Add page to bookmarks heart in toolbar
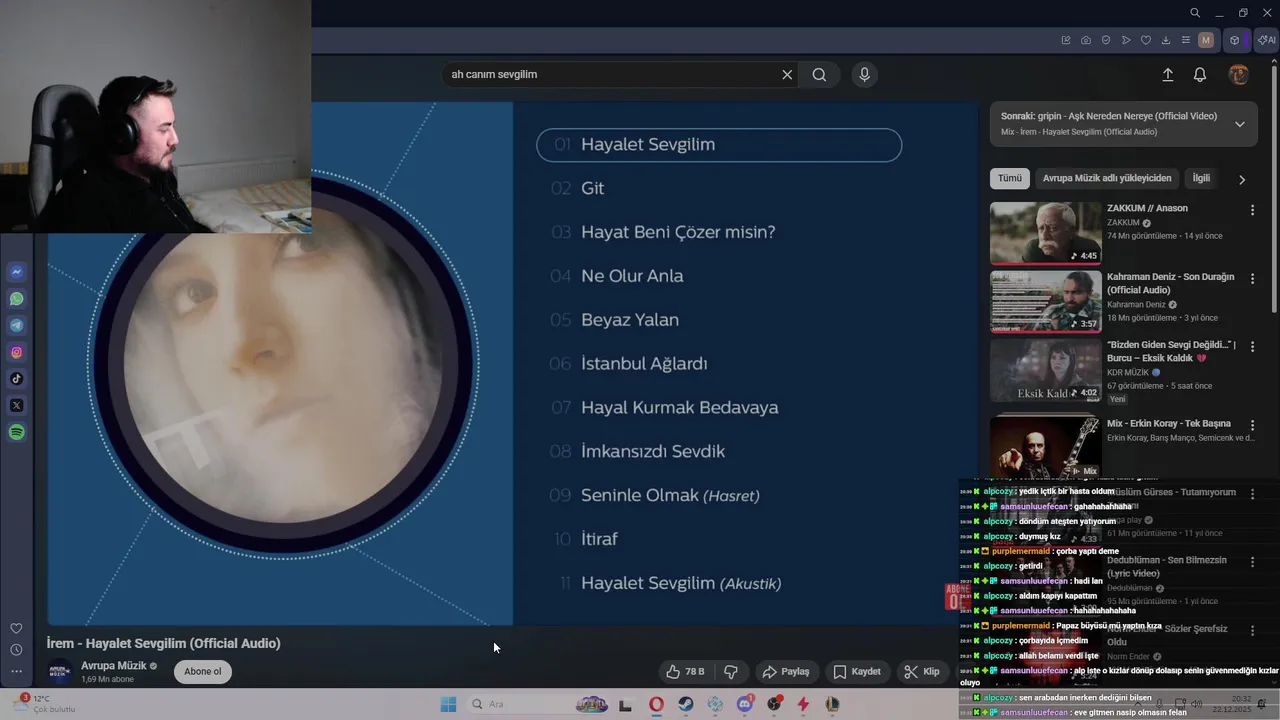 pos(1146,40)
